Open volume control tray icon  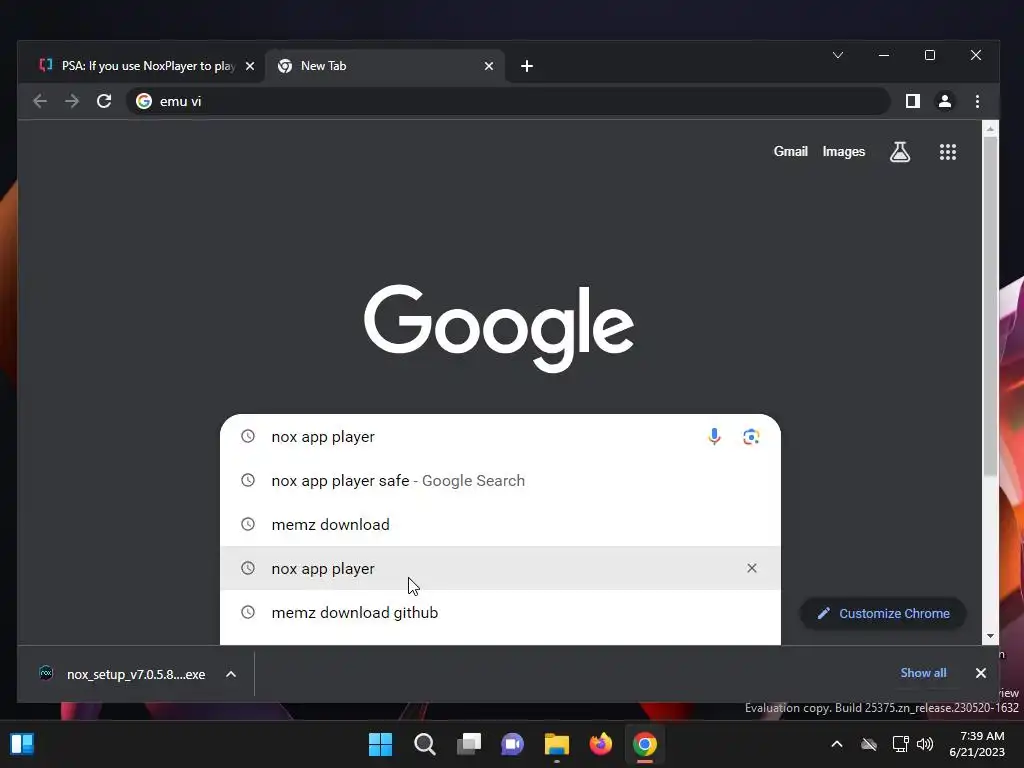925,744
